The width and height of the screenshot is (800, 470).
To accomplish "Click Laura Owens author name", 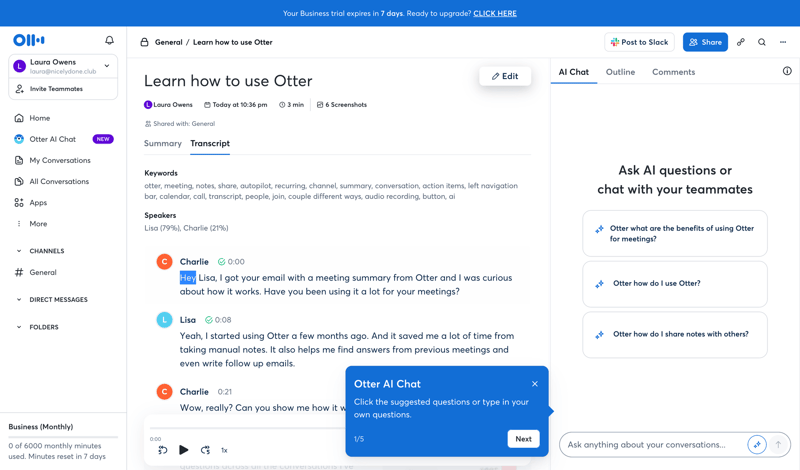I will [x=173, y=105].
